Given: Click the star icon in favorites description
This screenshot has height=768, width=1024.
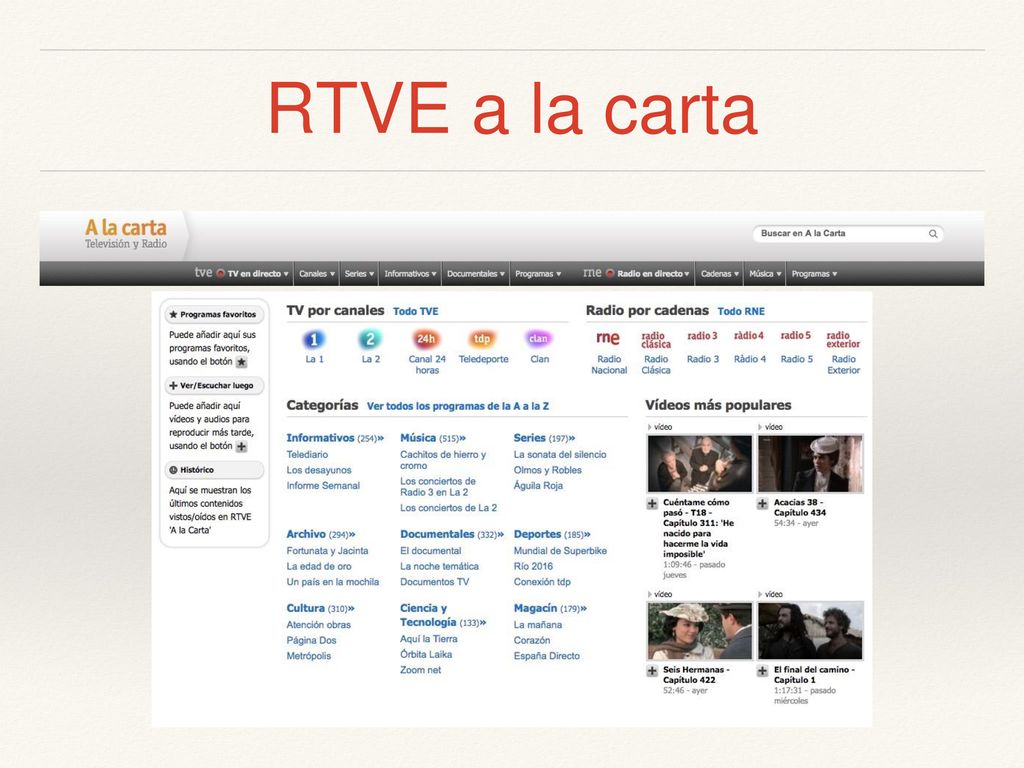Looking at the screenshot, I should click(242, 362).
